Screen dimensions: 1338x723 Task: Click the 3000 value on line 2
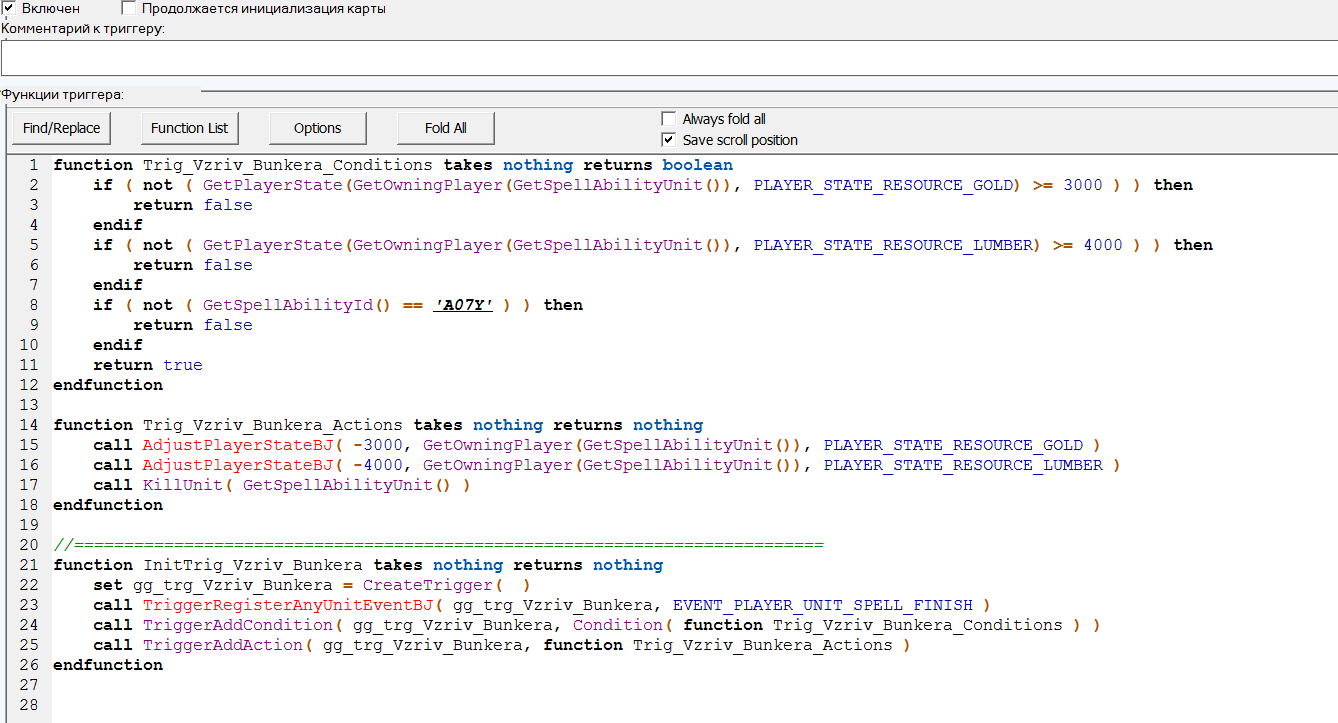1082,185
